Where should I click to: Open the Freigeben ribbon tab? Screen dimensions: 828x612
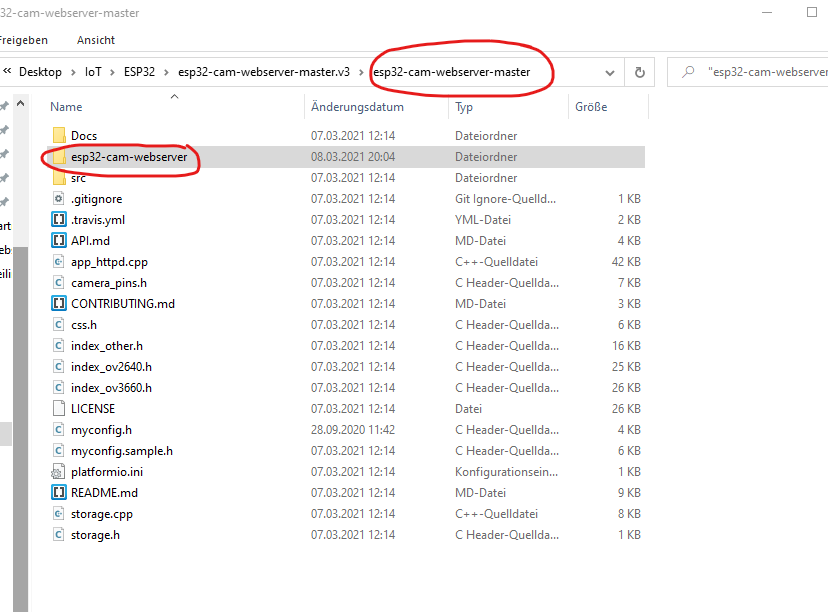pyautogui.click(x=24, y=40)
